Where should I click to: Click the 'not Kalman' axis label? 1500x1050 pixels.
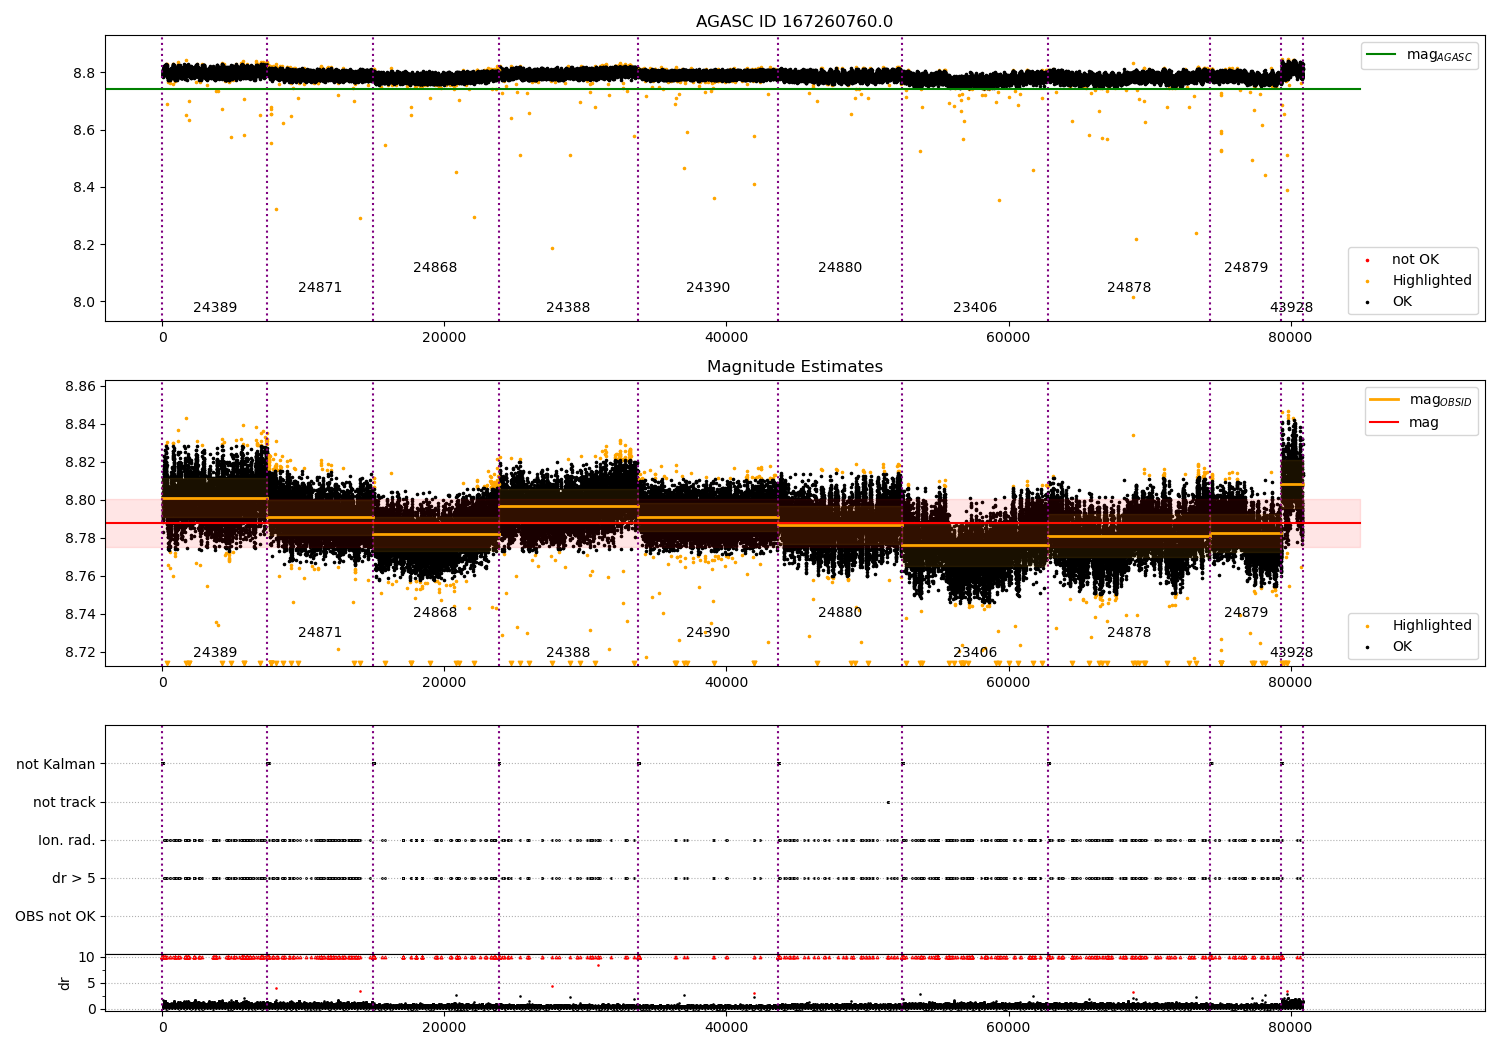tap(56, 765)
